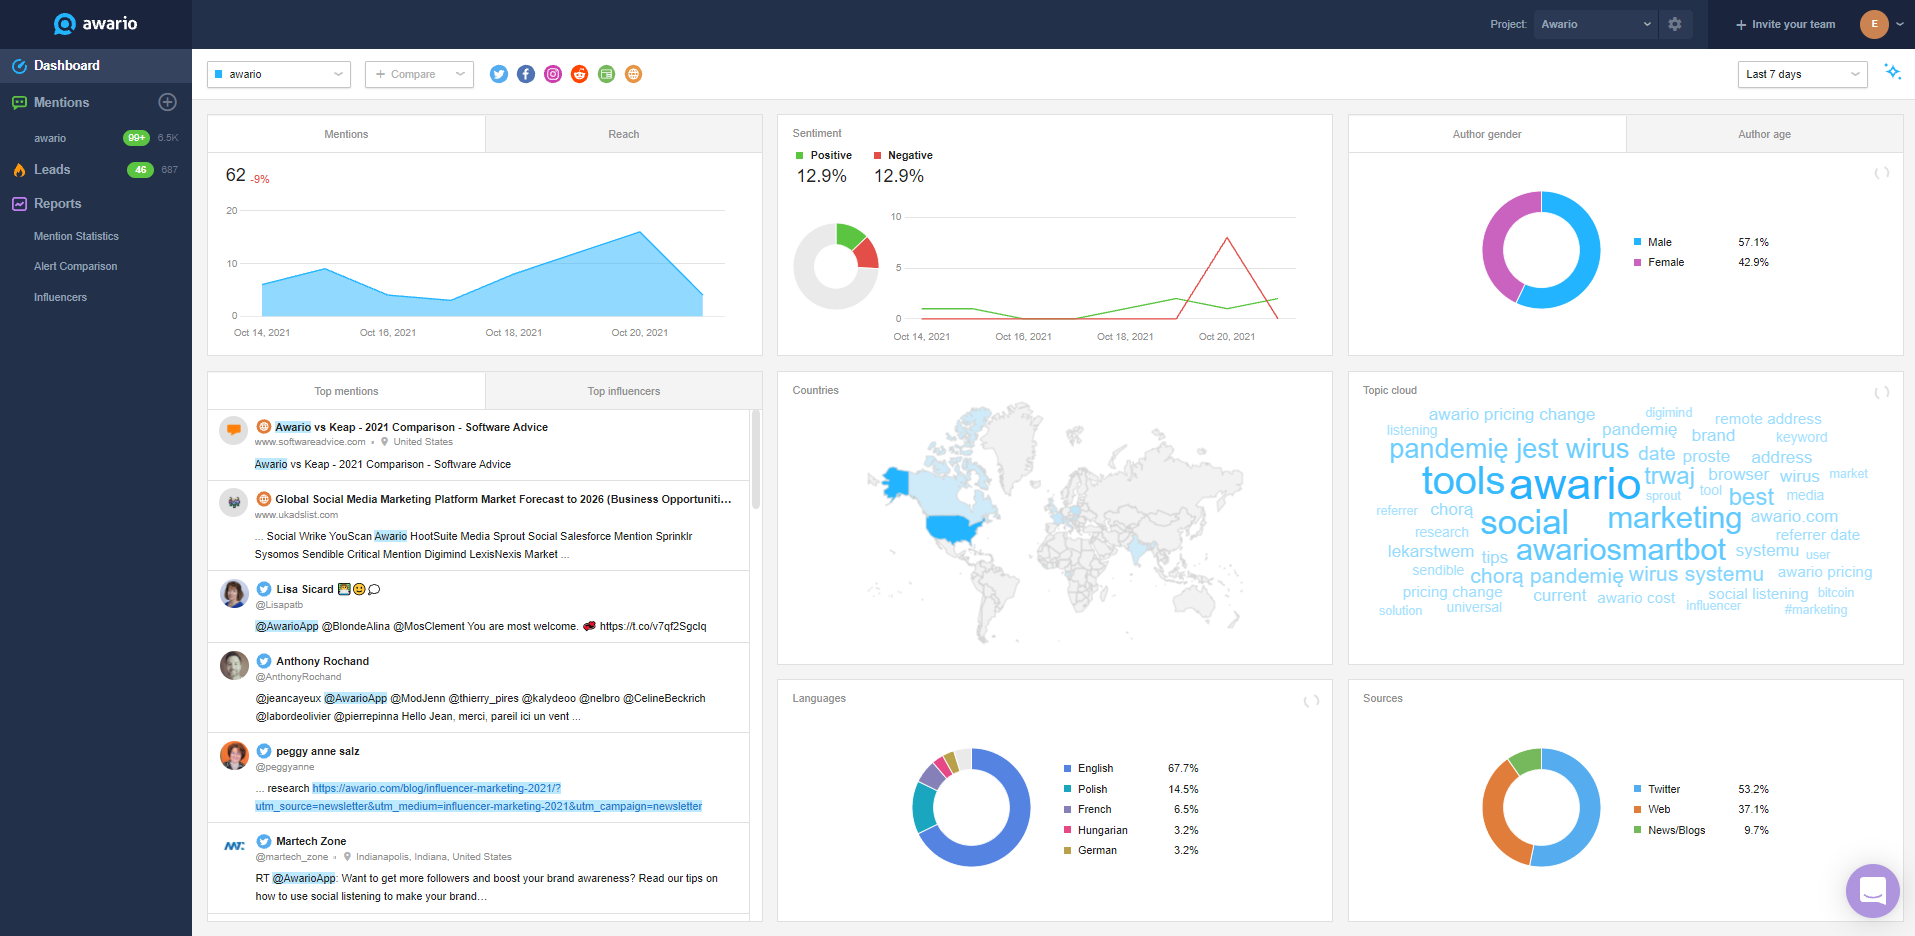The image size is (1915, 936).
Task: Toggle the Negative sentiment legend marker
Action: coord(877,155)
